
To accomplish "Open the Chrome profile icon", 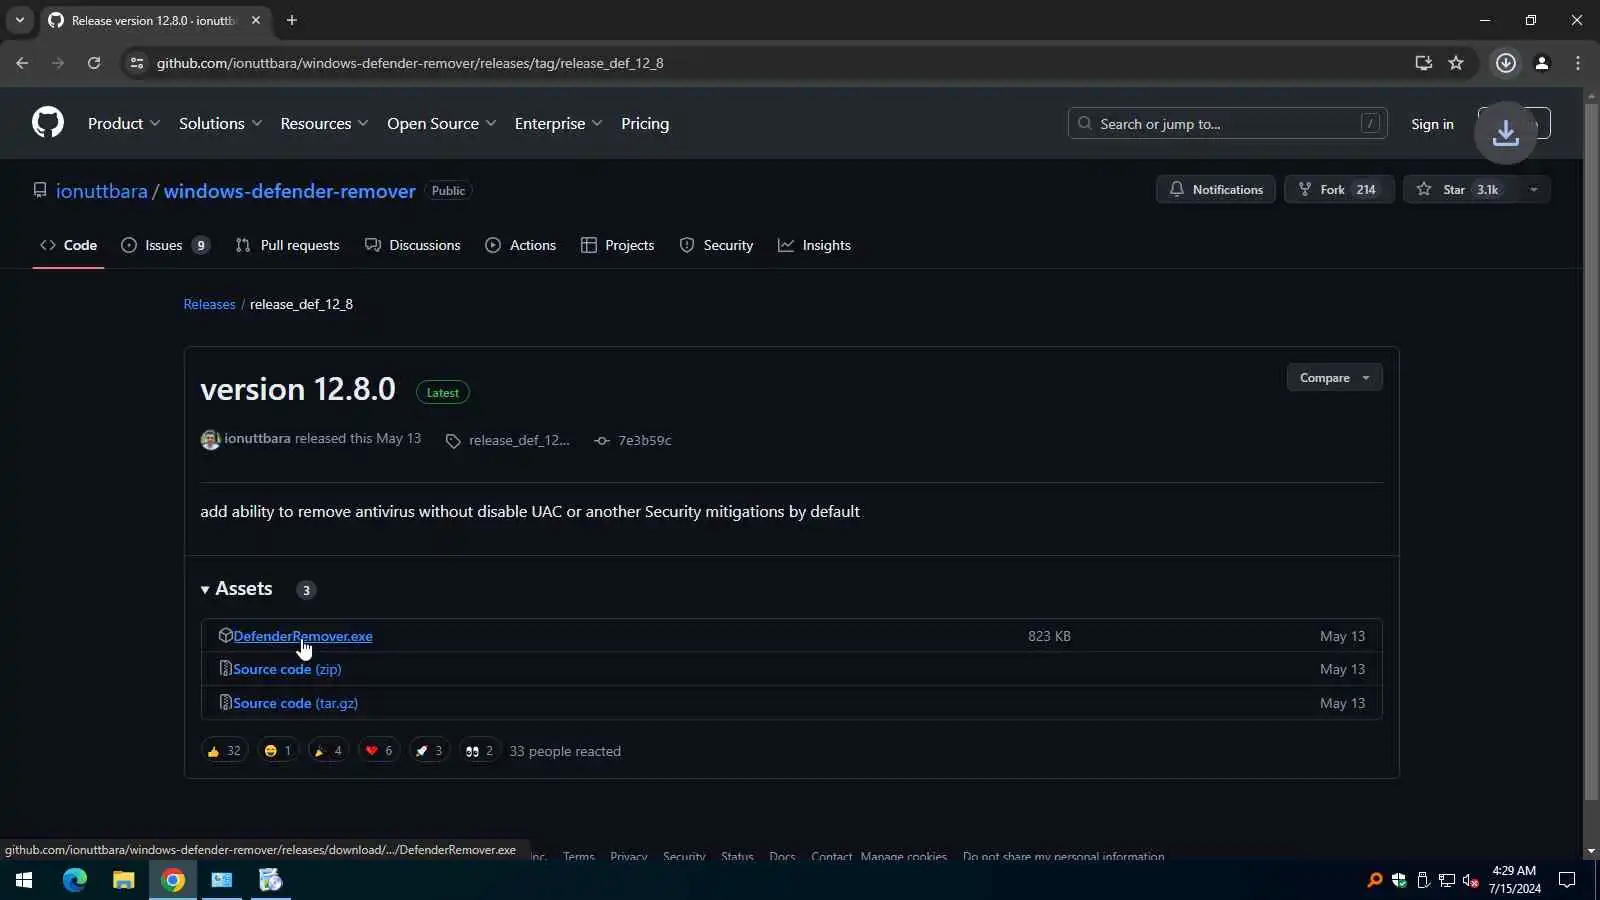I will (1542, 63).
